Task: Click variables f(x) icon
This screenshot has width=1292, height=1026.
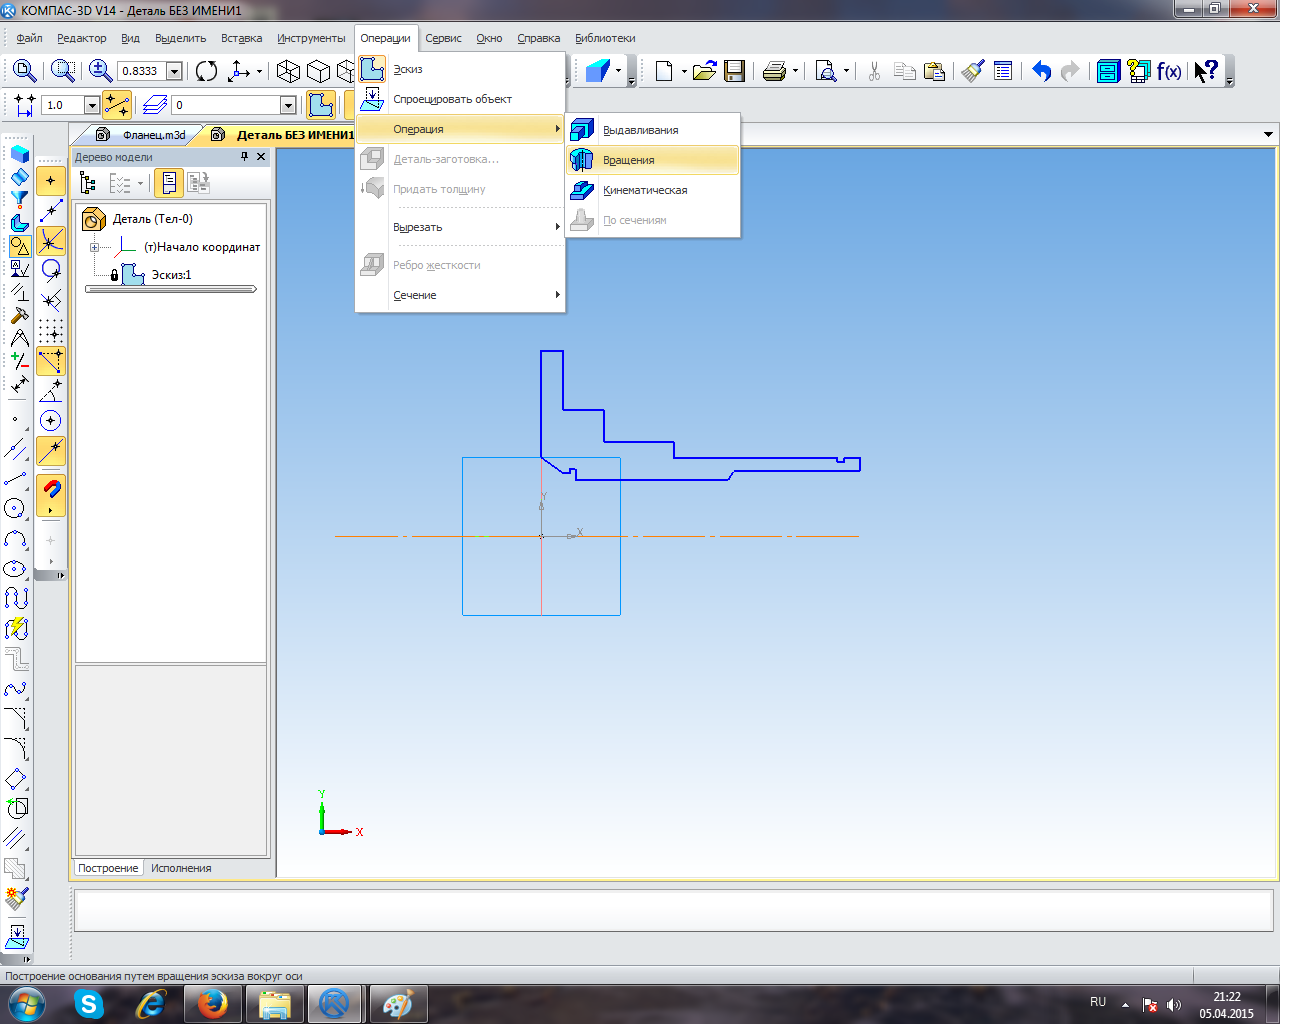Action: [x=1169, y=71]
